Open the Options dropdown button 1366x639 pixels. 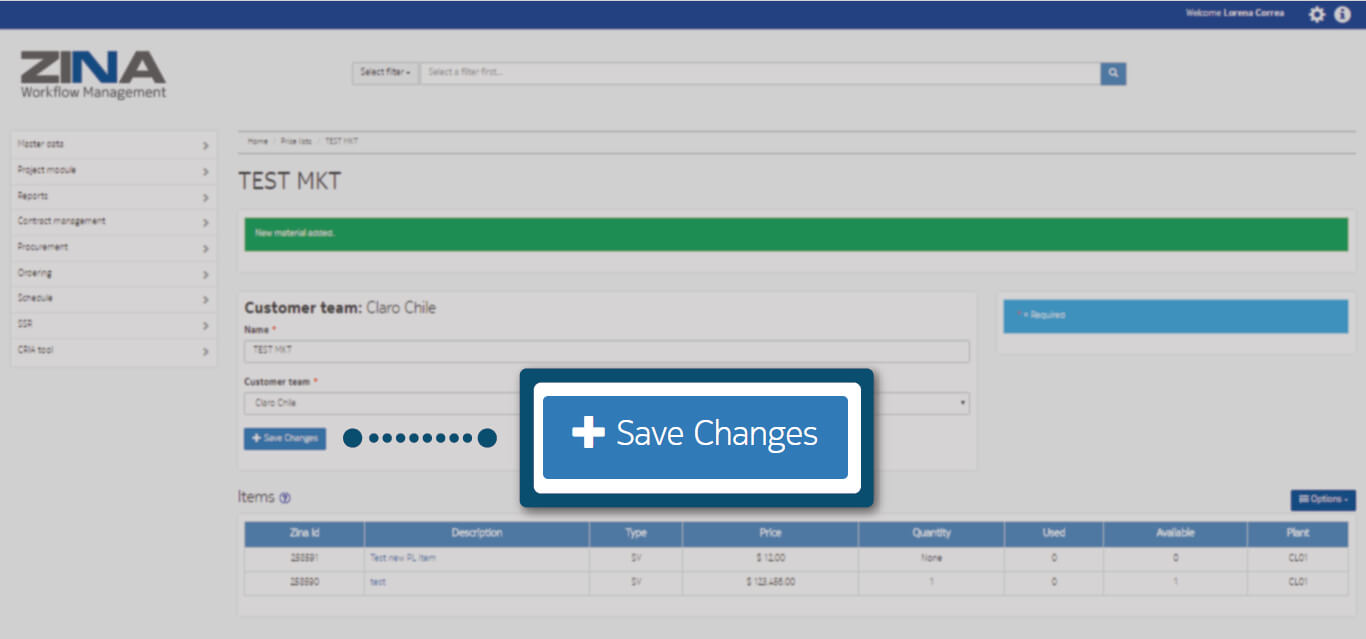coord(1322,499)
